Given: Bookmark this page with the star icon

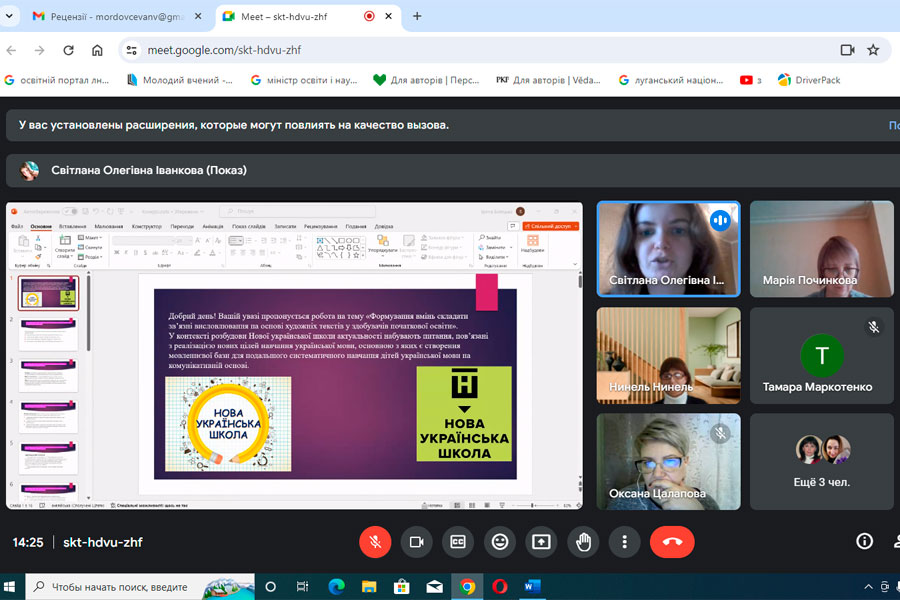Looking at the screenshot, I should tap(873, 50).
